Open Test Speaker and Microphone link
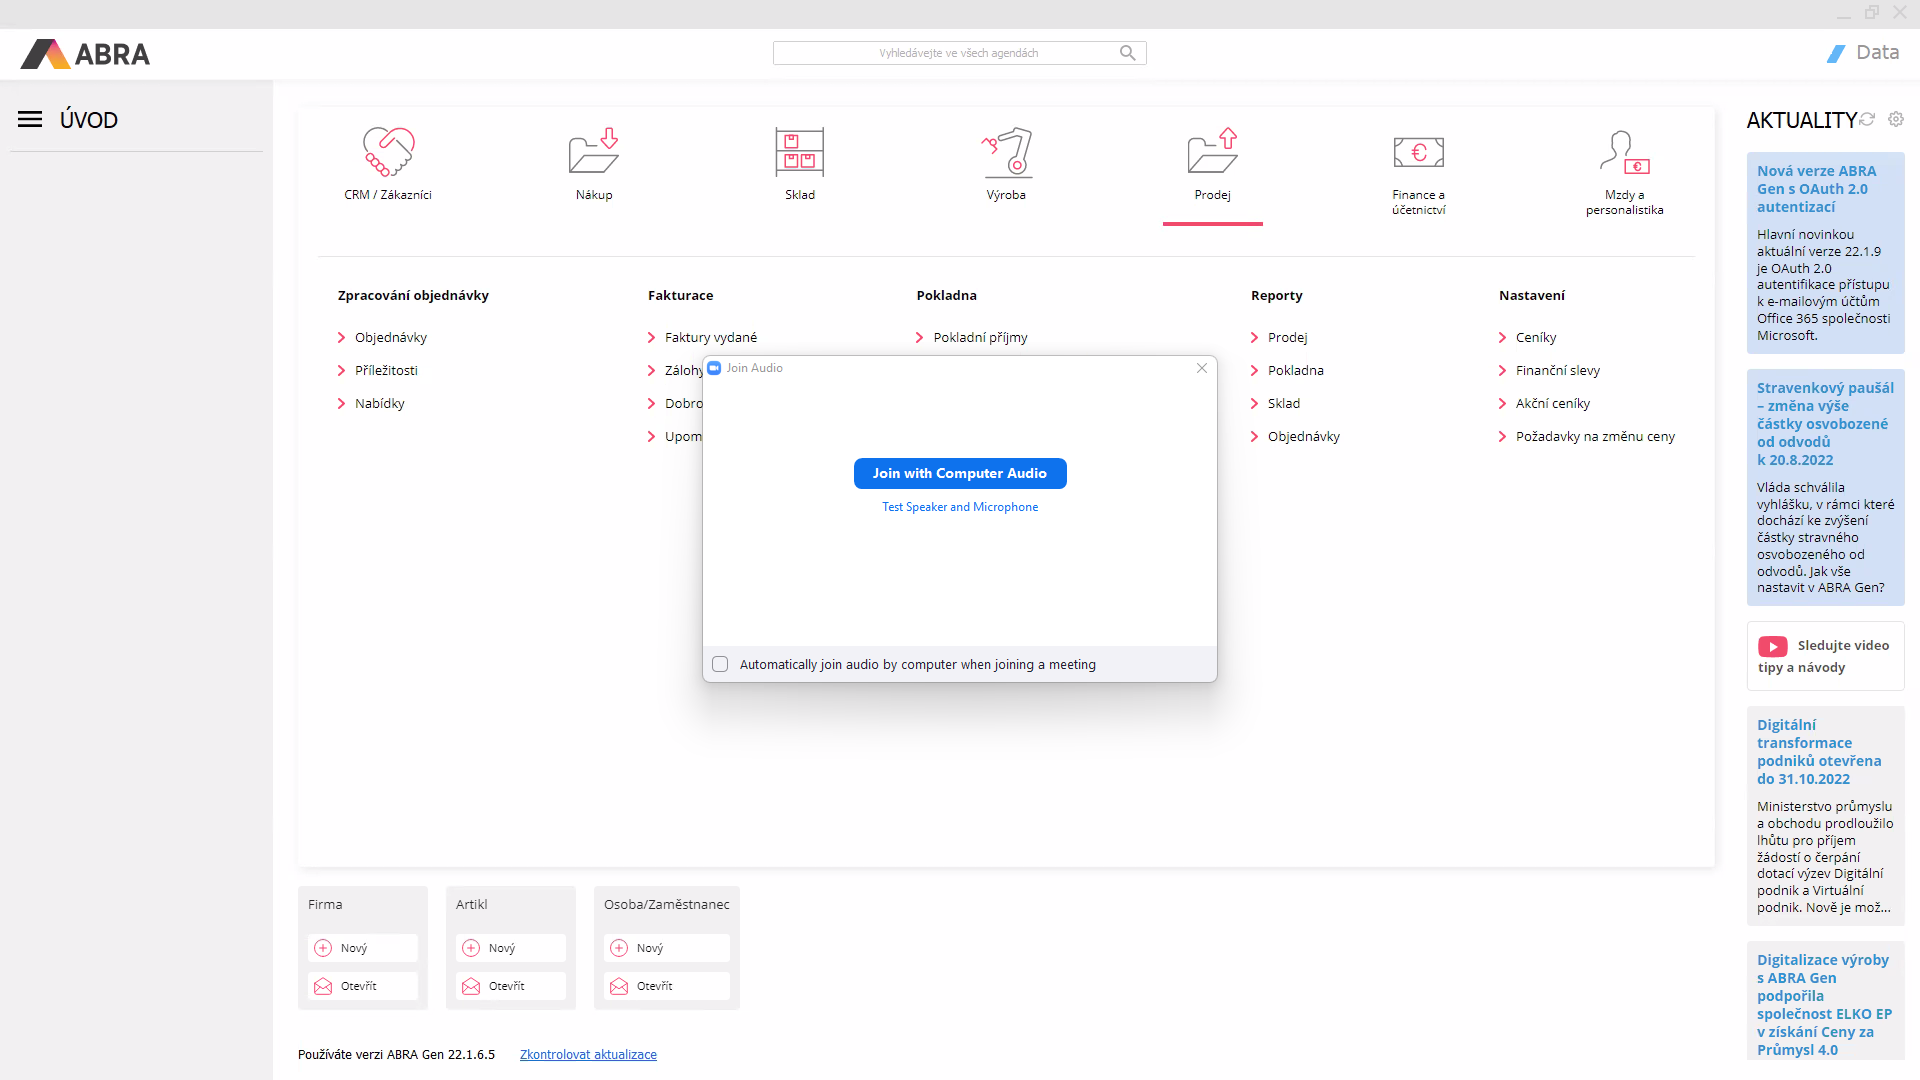The image size is (1920, 1080). [x=960, y=508]
